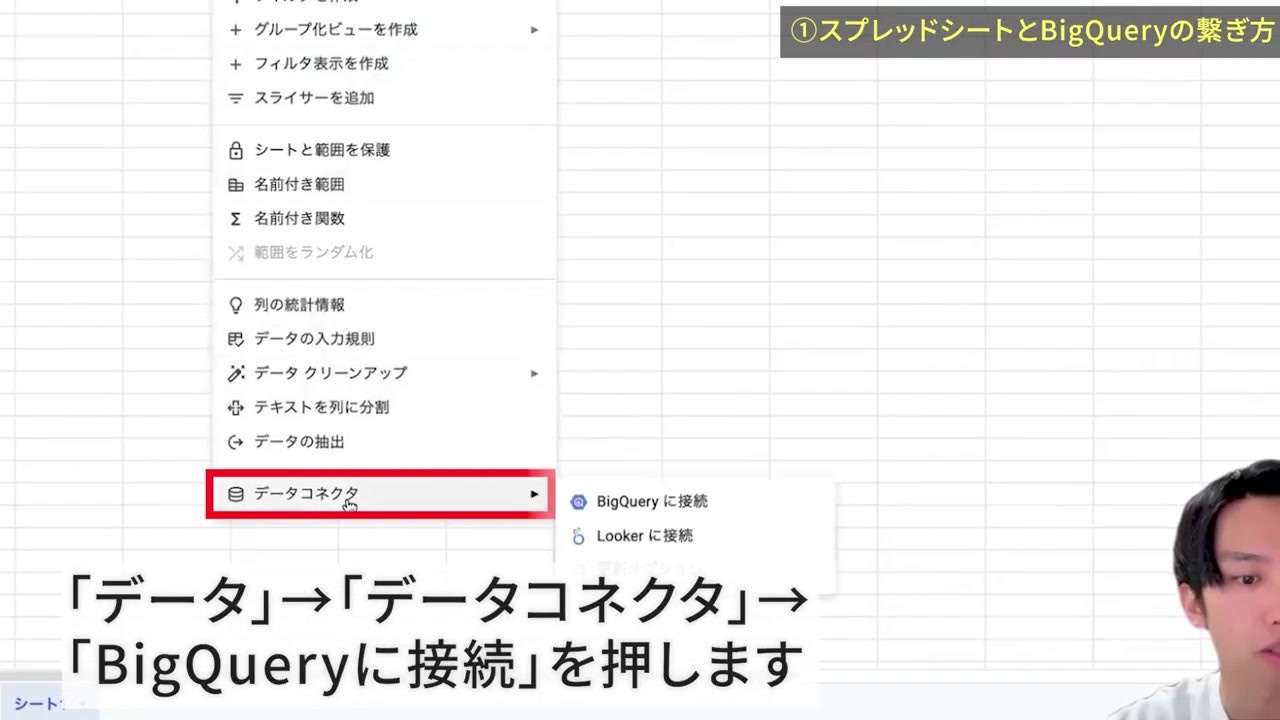Click the table icon beside 名前付き範囲
Viewport: 1280px width, 720px height.
click(236, 184)
